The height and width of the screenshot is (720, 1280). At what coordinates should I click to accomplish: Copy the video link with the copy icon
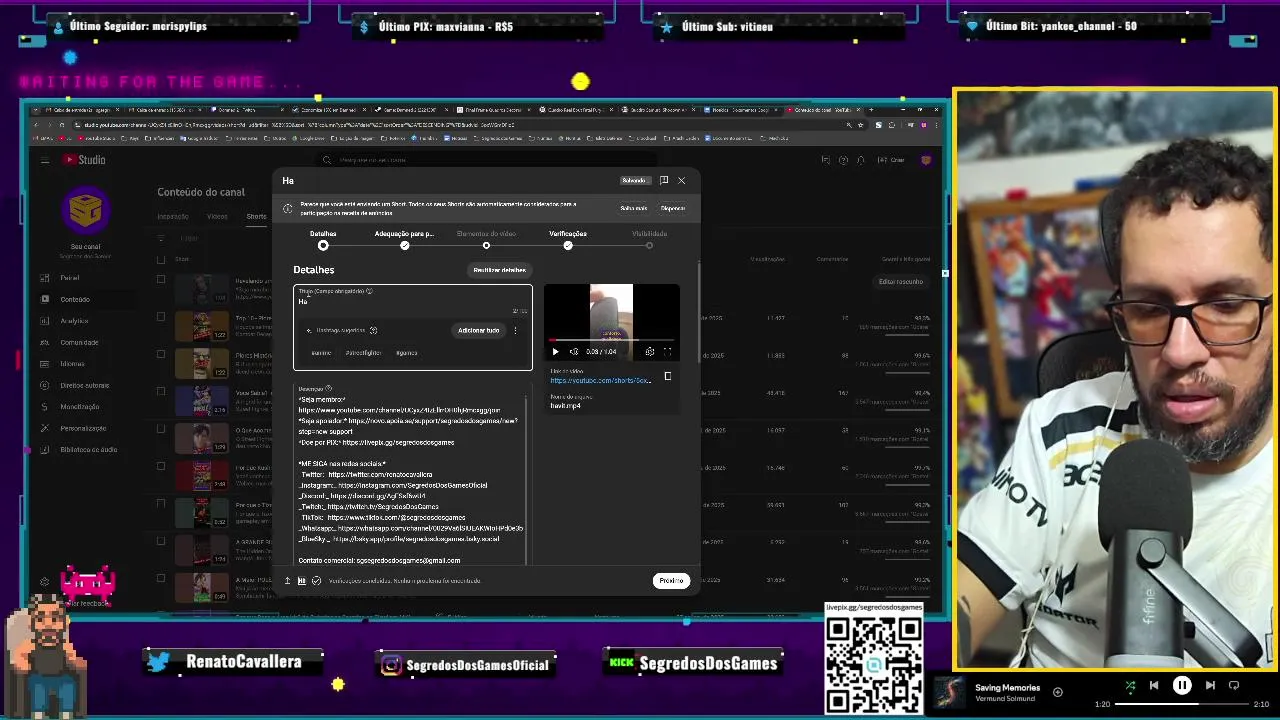(x=668, y=376)
